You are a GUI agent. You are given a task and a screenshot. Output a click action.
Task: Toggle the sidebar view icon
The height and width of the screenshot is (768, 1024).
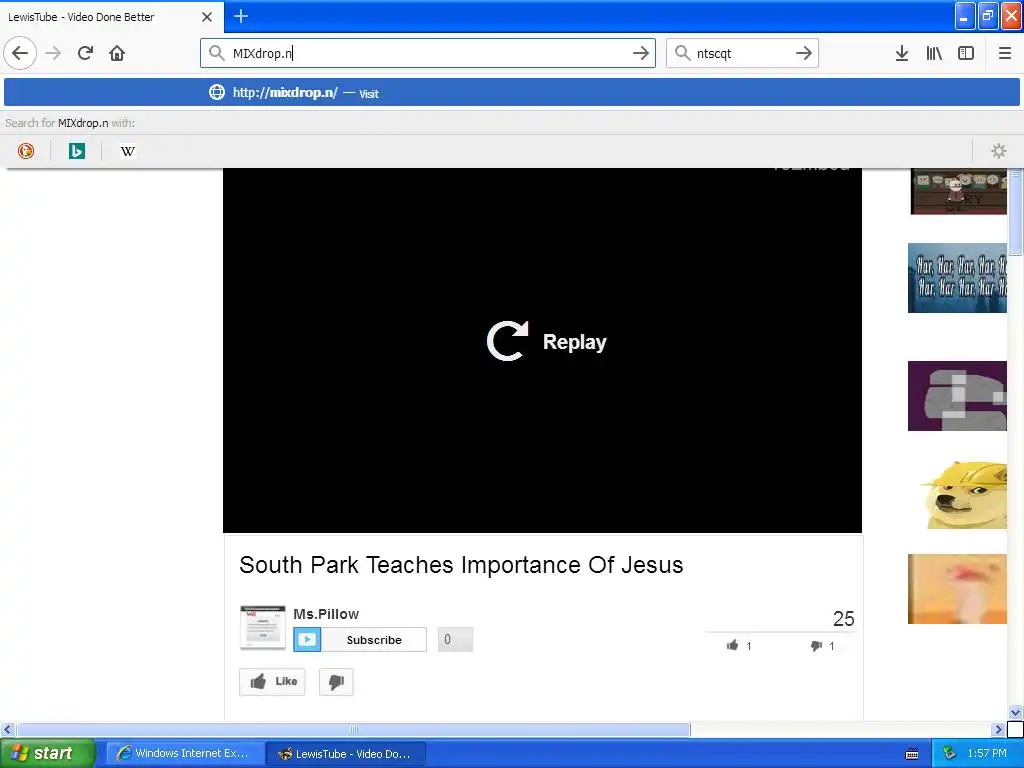point(966,53)
